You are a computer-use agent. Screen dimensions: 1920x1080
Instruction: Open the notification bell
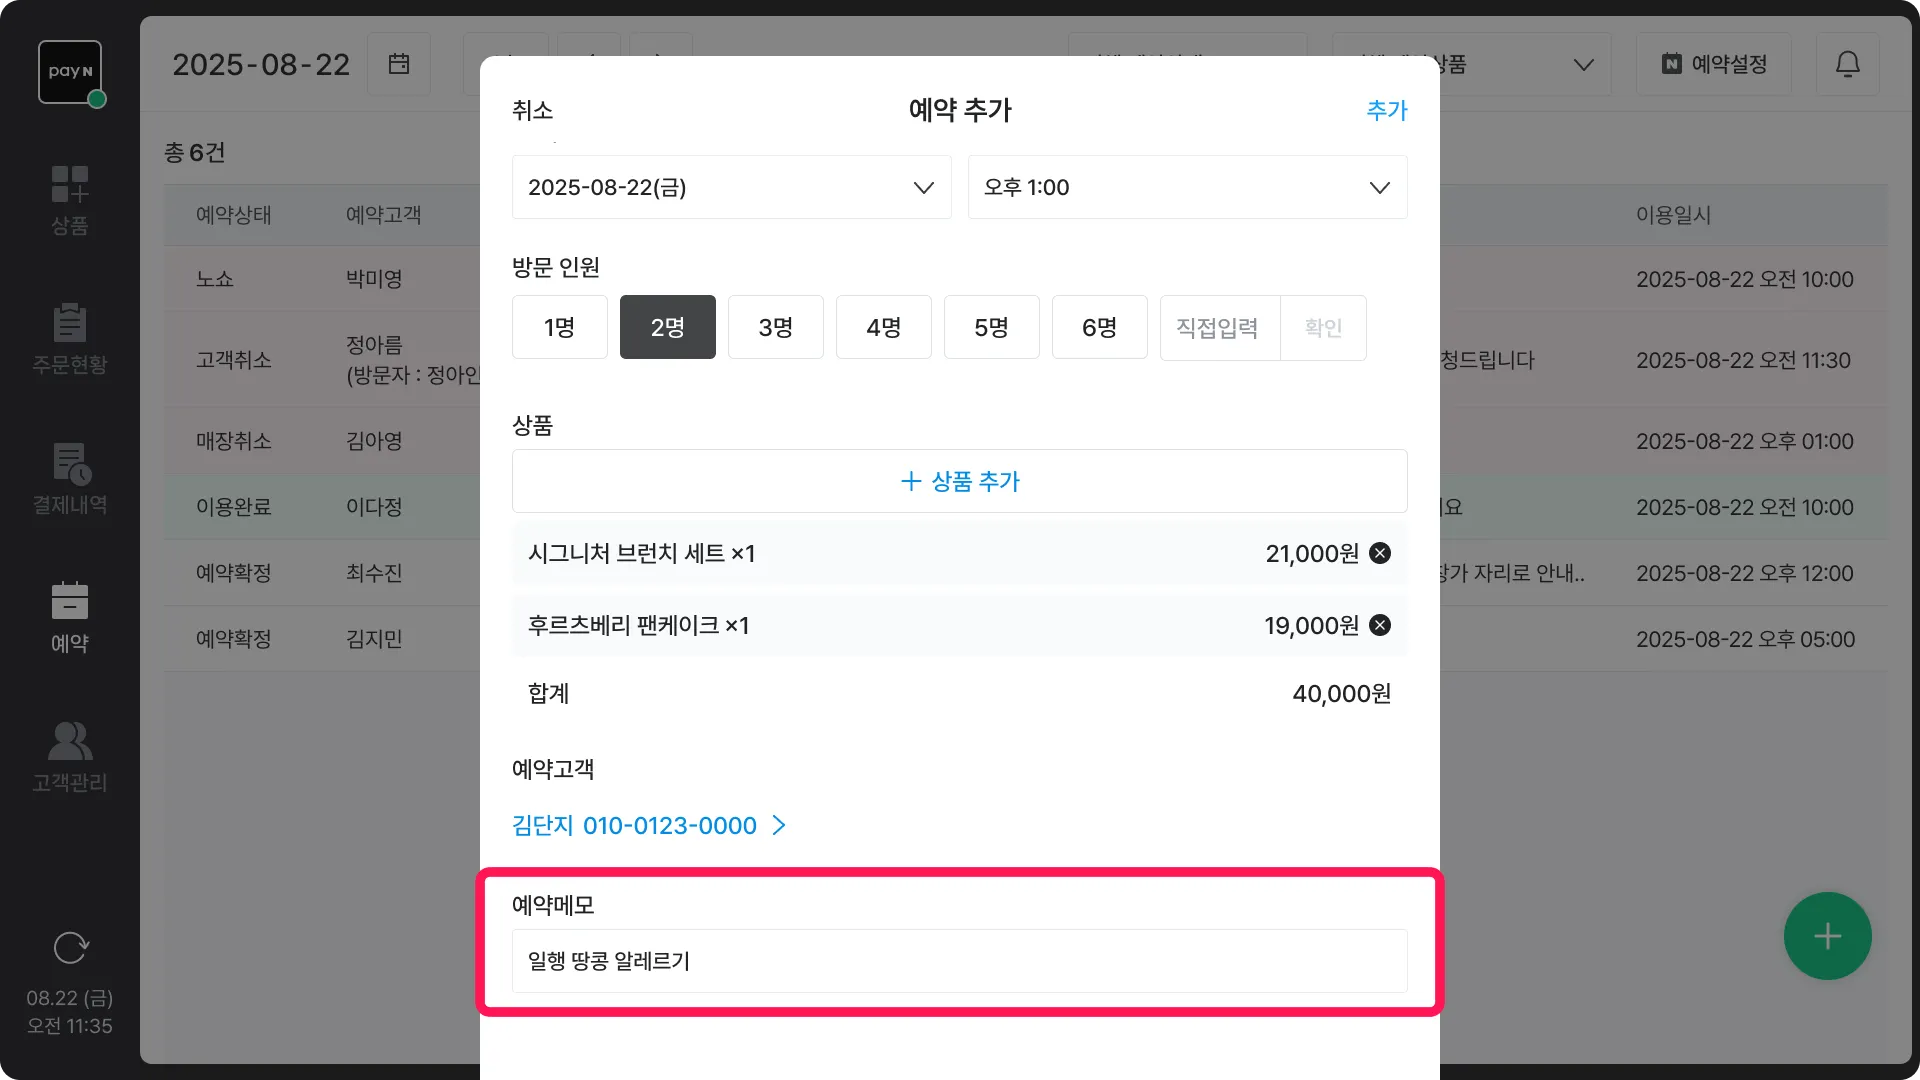coord(1847,64)
